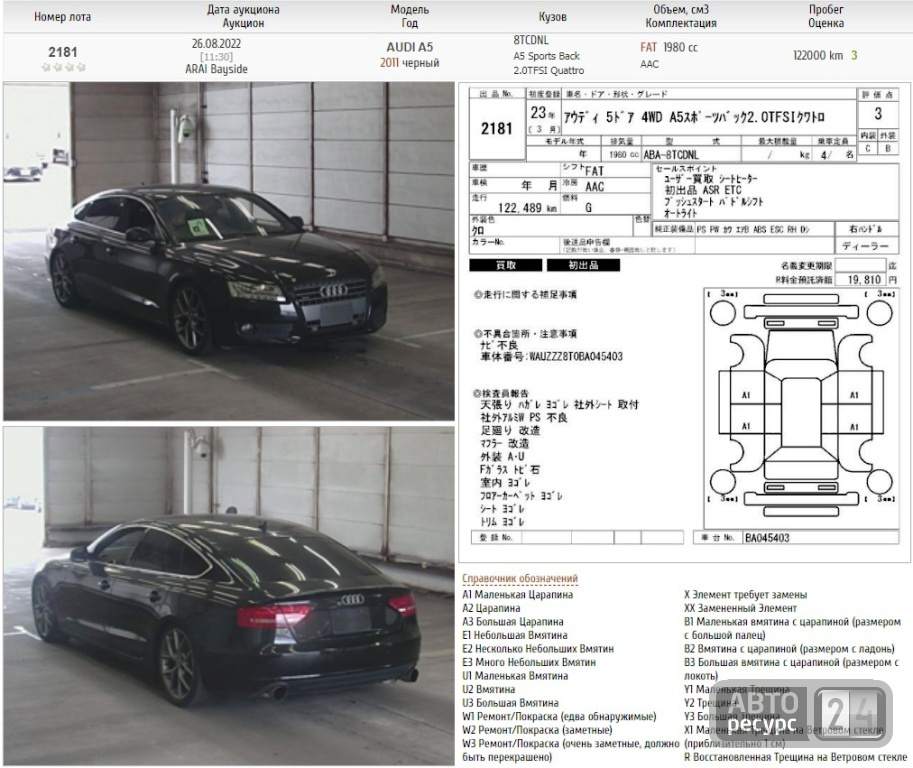Screen dimensions: 913x768
Task: Click the R Восстановленная Трещина legend entry
Action: pos(795,757)
